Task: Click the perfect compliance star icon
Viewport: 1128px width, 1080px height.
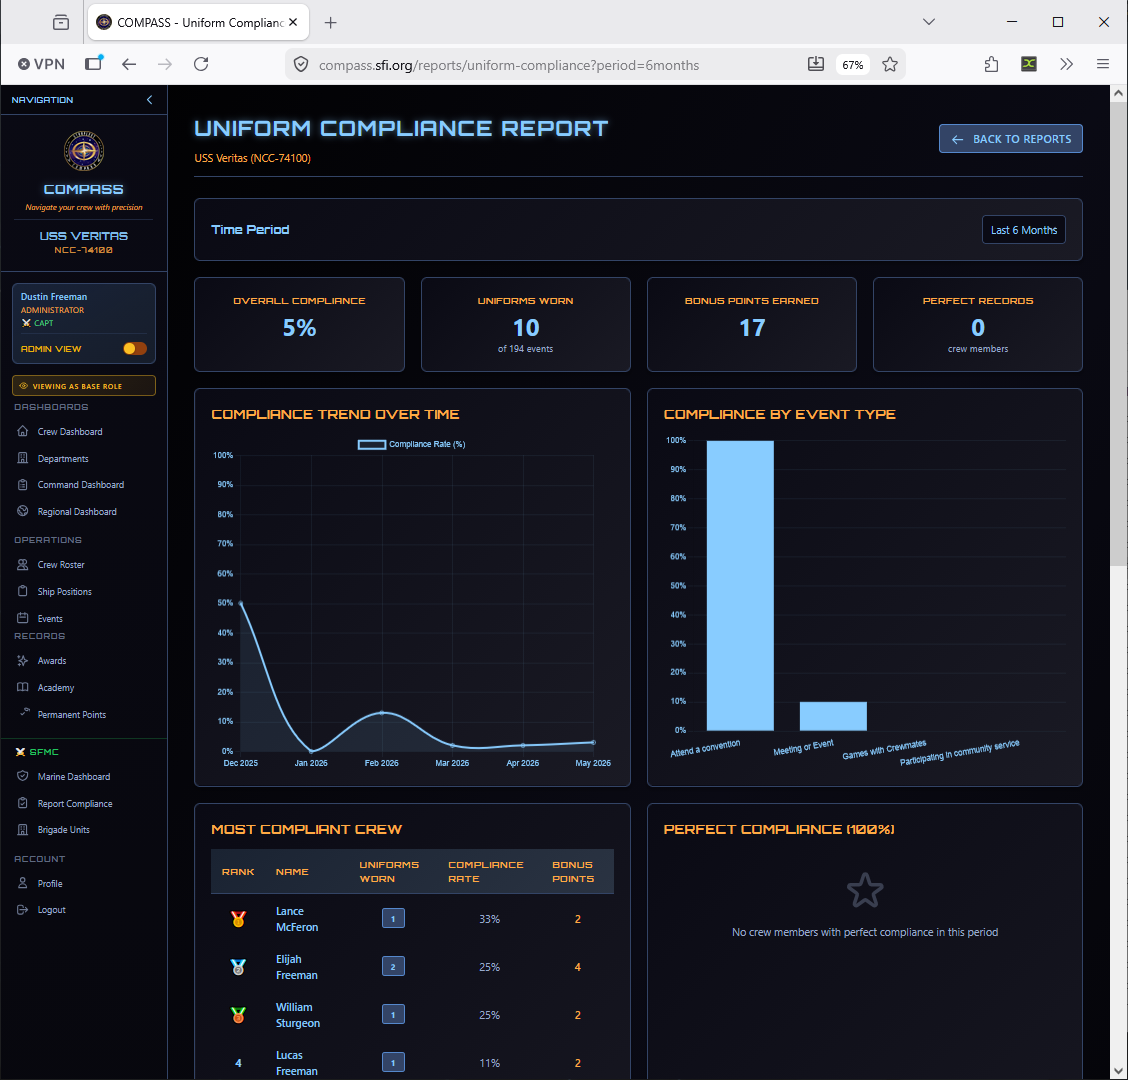Action: coord(865,891)
